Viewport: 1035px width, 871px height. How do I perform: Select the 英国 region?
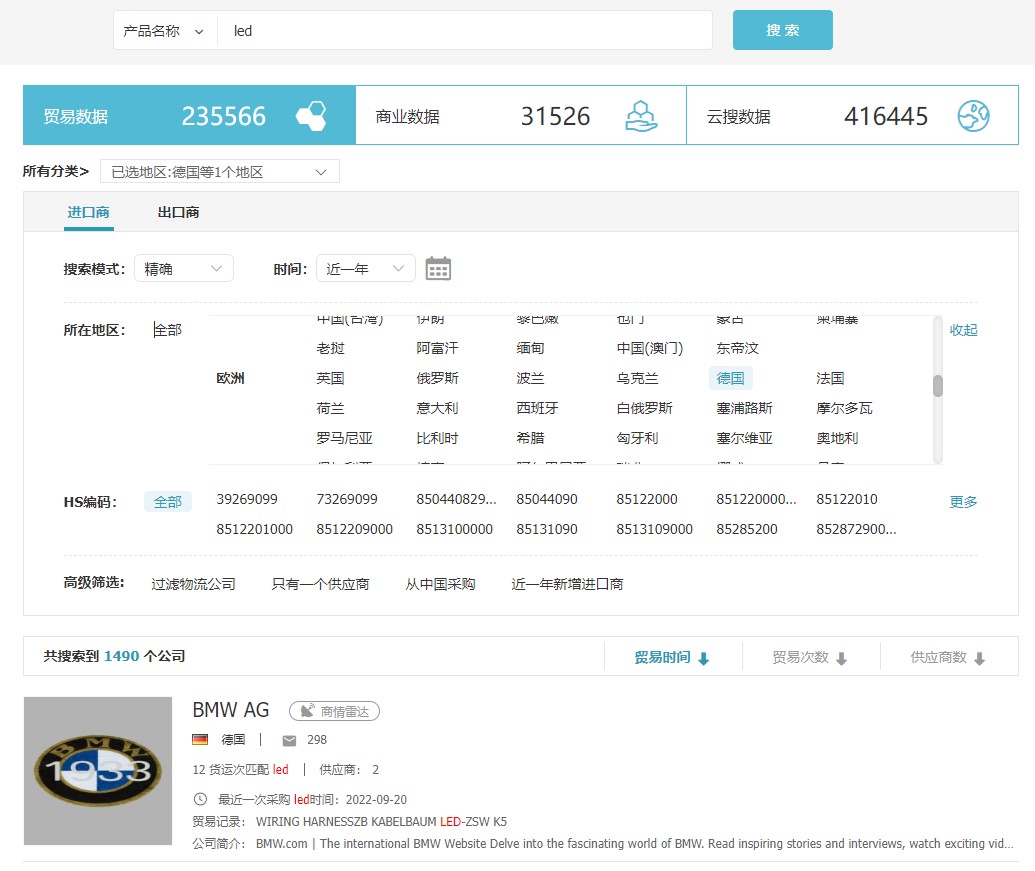point(330,378)
